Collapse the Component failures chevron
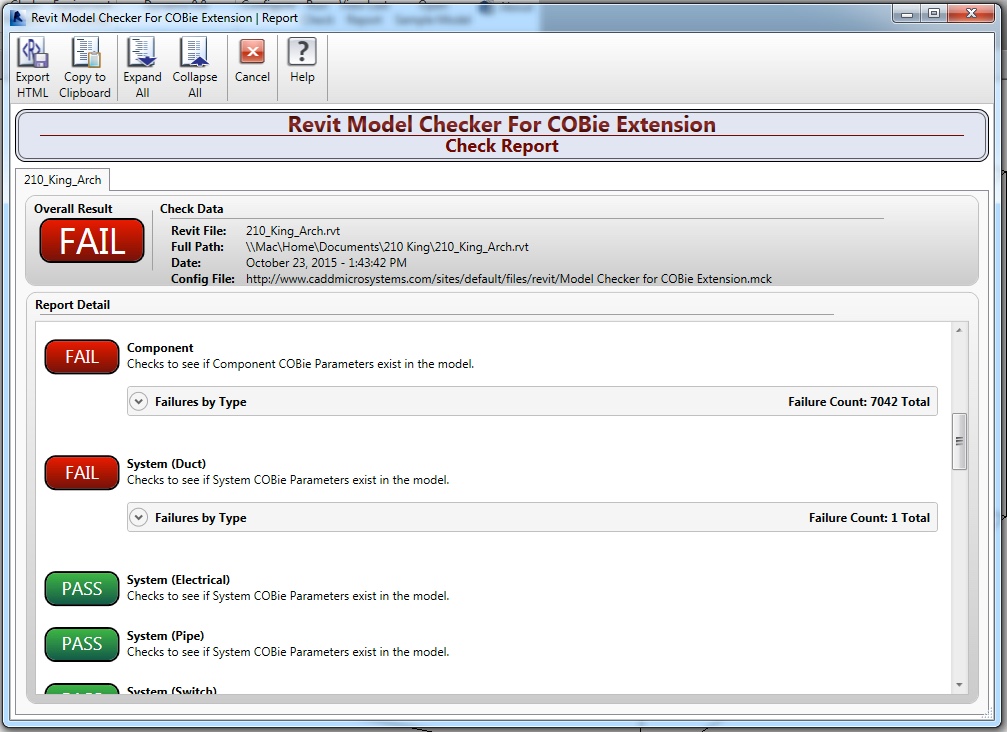 click(139, 401)
